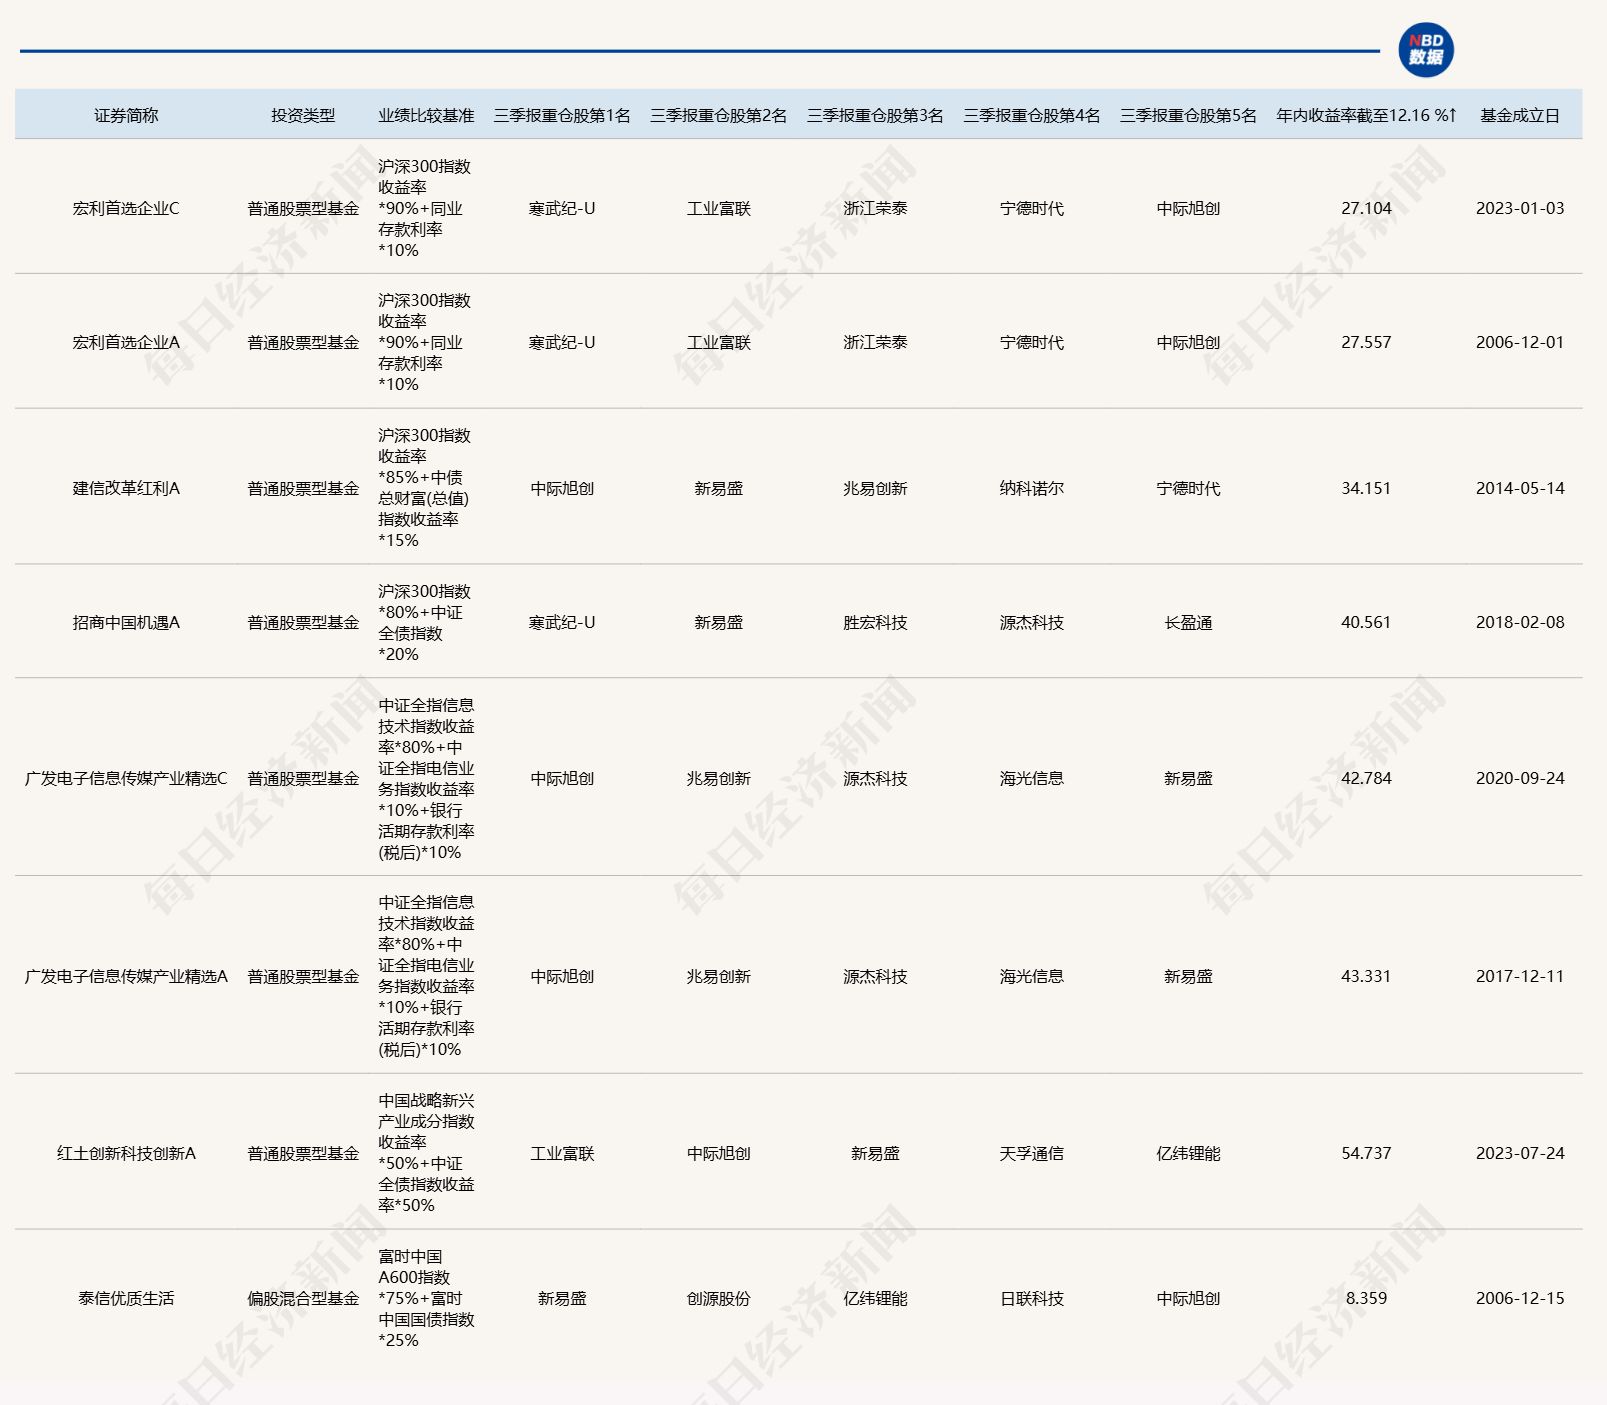1607x1405 pixels.
Task: Click 广发电子信息传媒产业精选A fund name
Action: coord(126,976)
